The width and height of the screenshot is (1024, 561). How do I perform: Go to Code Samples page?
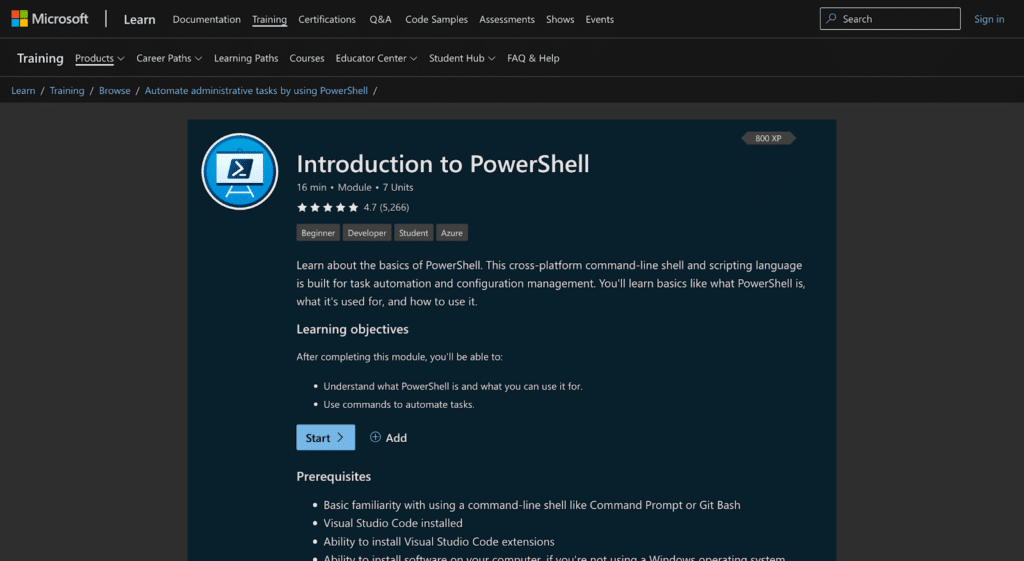coord(436,19)
